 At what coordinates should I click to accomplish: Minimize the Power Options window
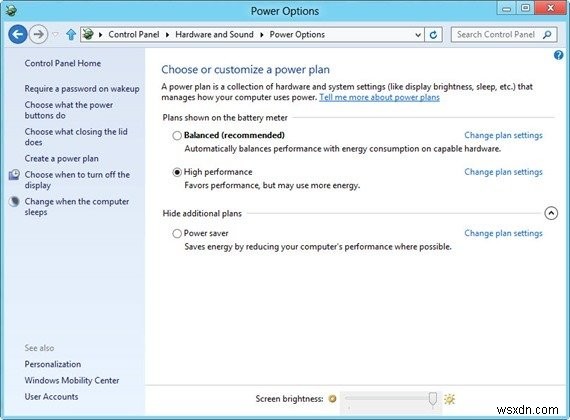click(x=507, y=9)
